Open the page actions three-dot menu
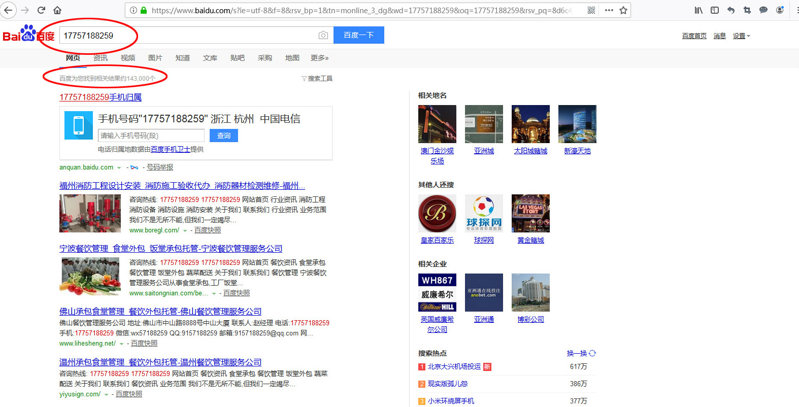799x407 pixels. click(609, 10)
